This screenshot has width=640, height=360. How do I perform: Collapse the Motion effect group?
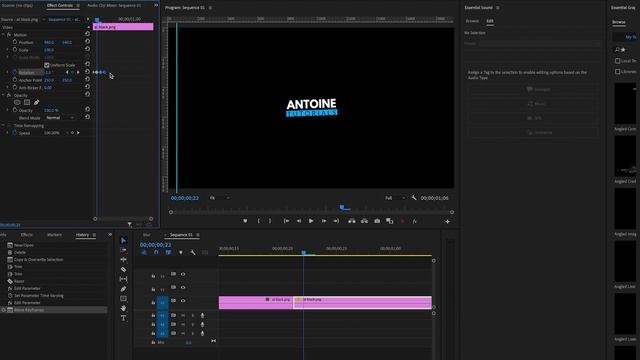click(3, 35)
